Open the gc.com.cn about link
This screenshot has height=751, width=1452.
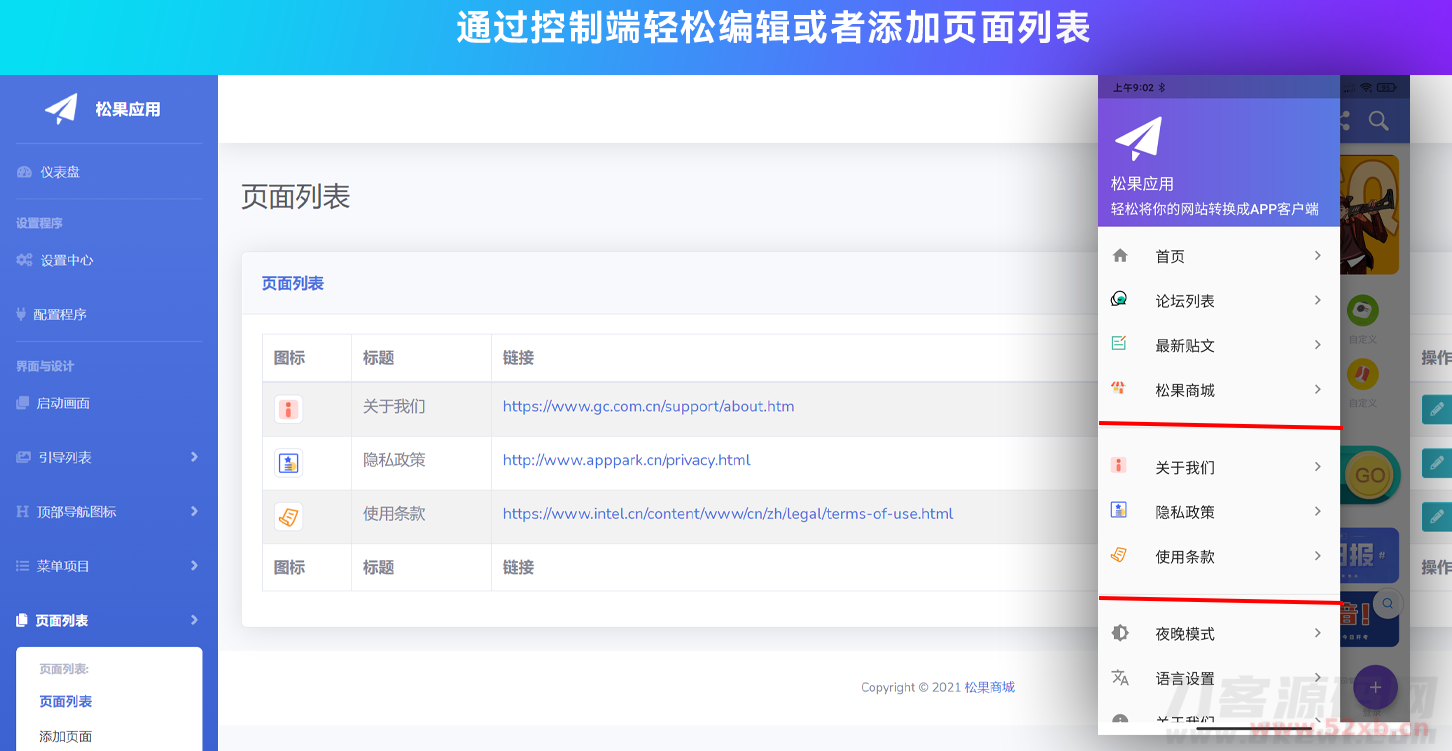pos(648,406)
